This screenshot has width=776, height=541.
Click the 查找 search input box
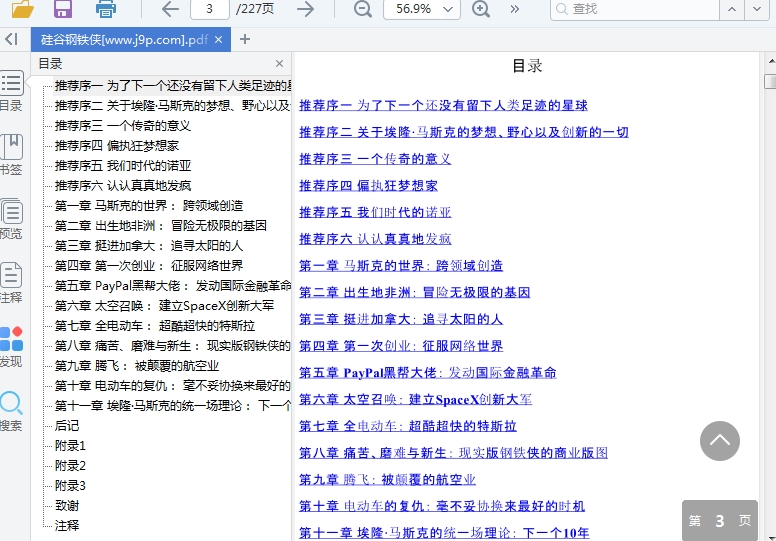(634, 9)
